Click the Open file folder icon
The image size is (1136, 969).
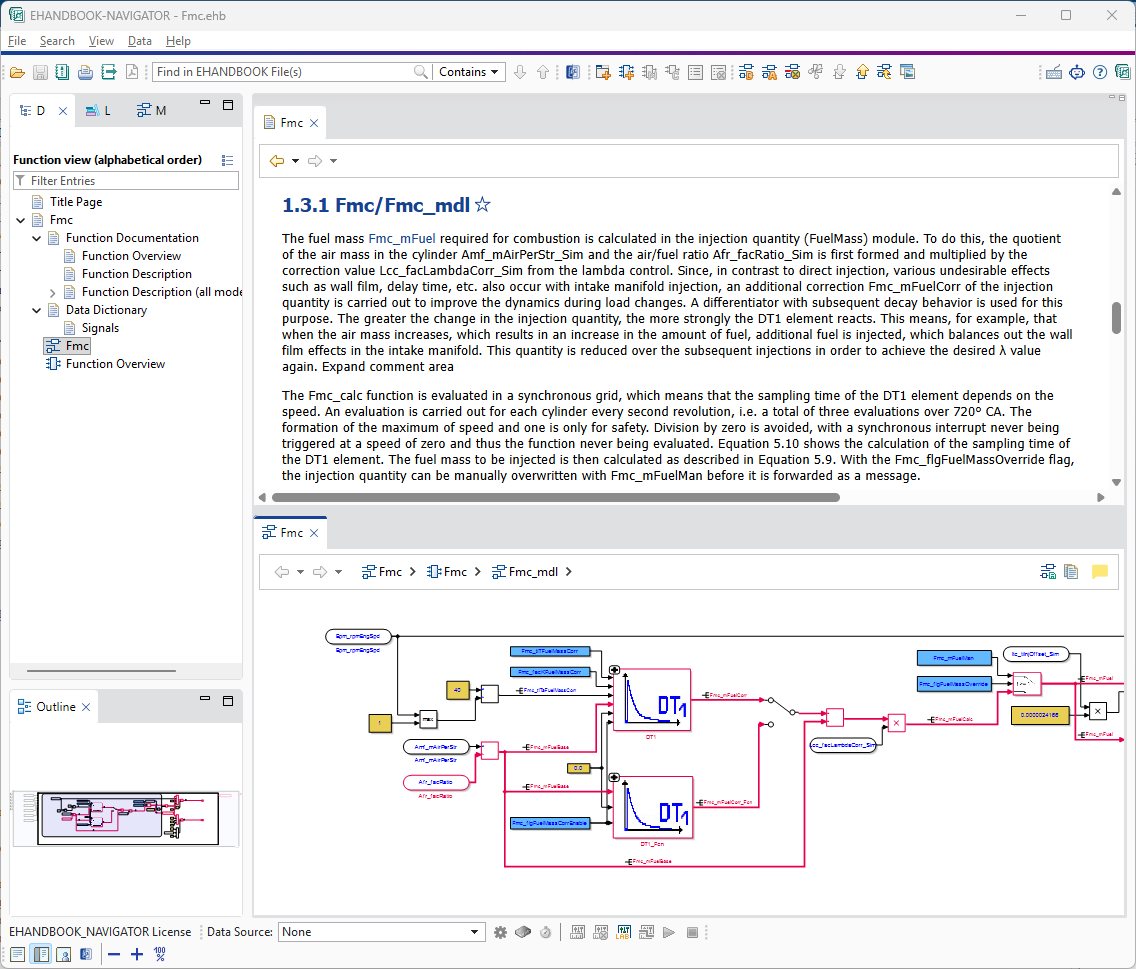click(x=17, y=72)
